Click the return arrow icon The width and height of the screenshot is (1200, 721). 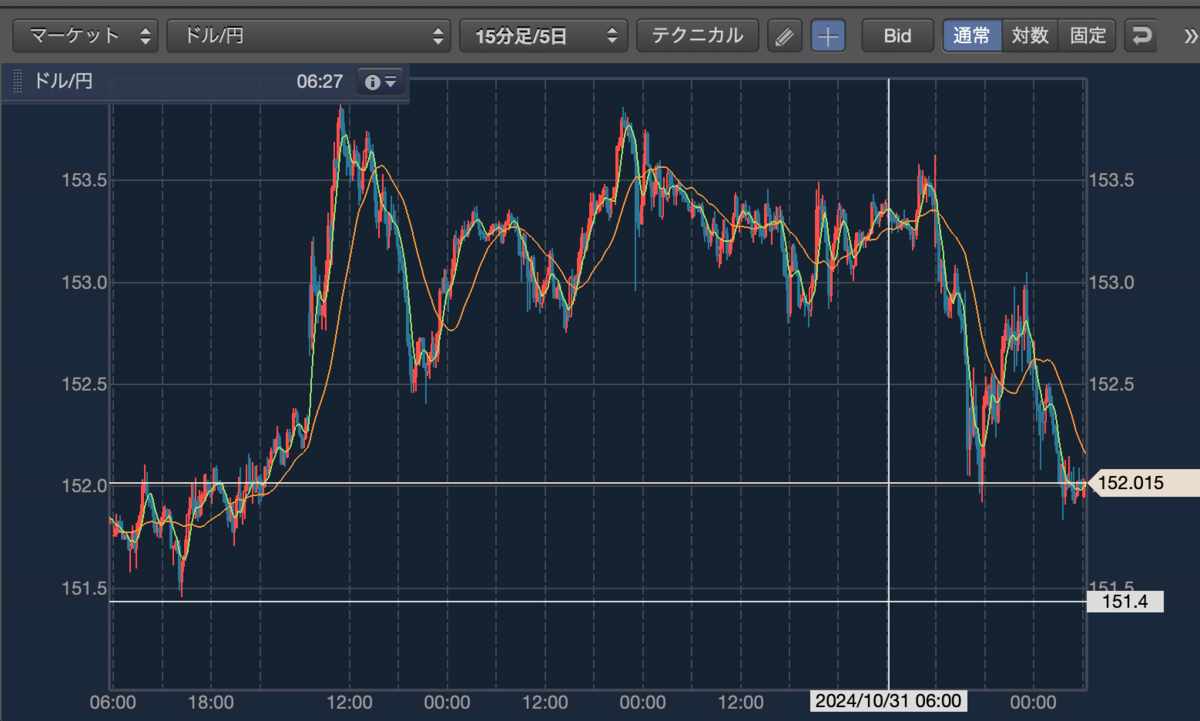1141,37
